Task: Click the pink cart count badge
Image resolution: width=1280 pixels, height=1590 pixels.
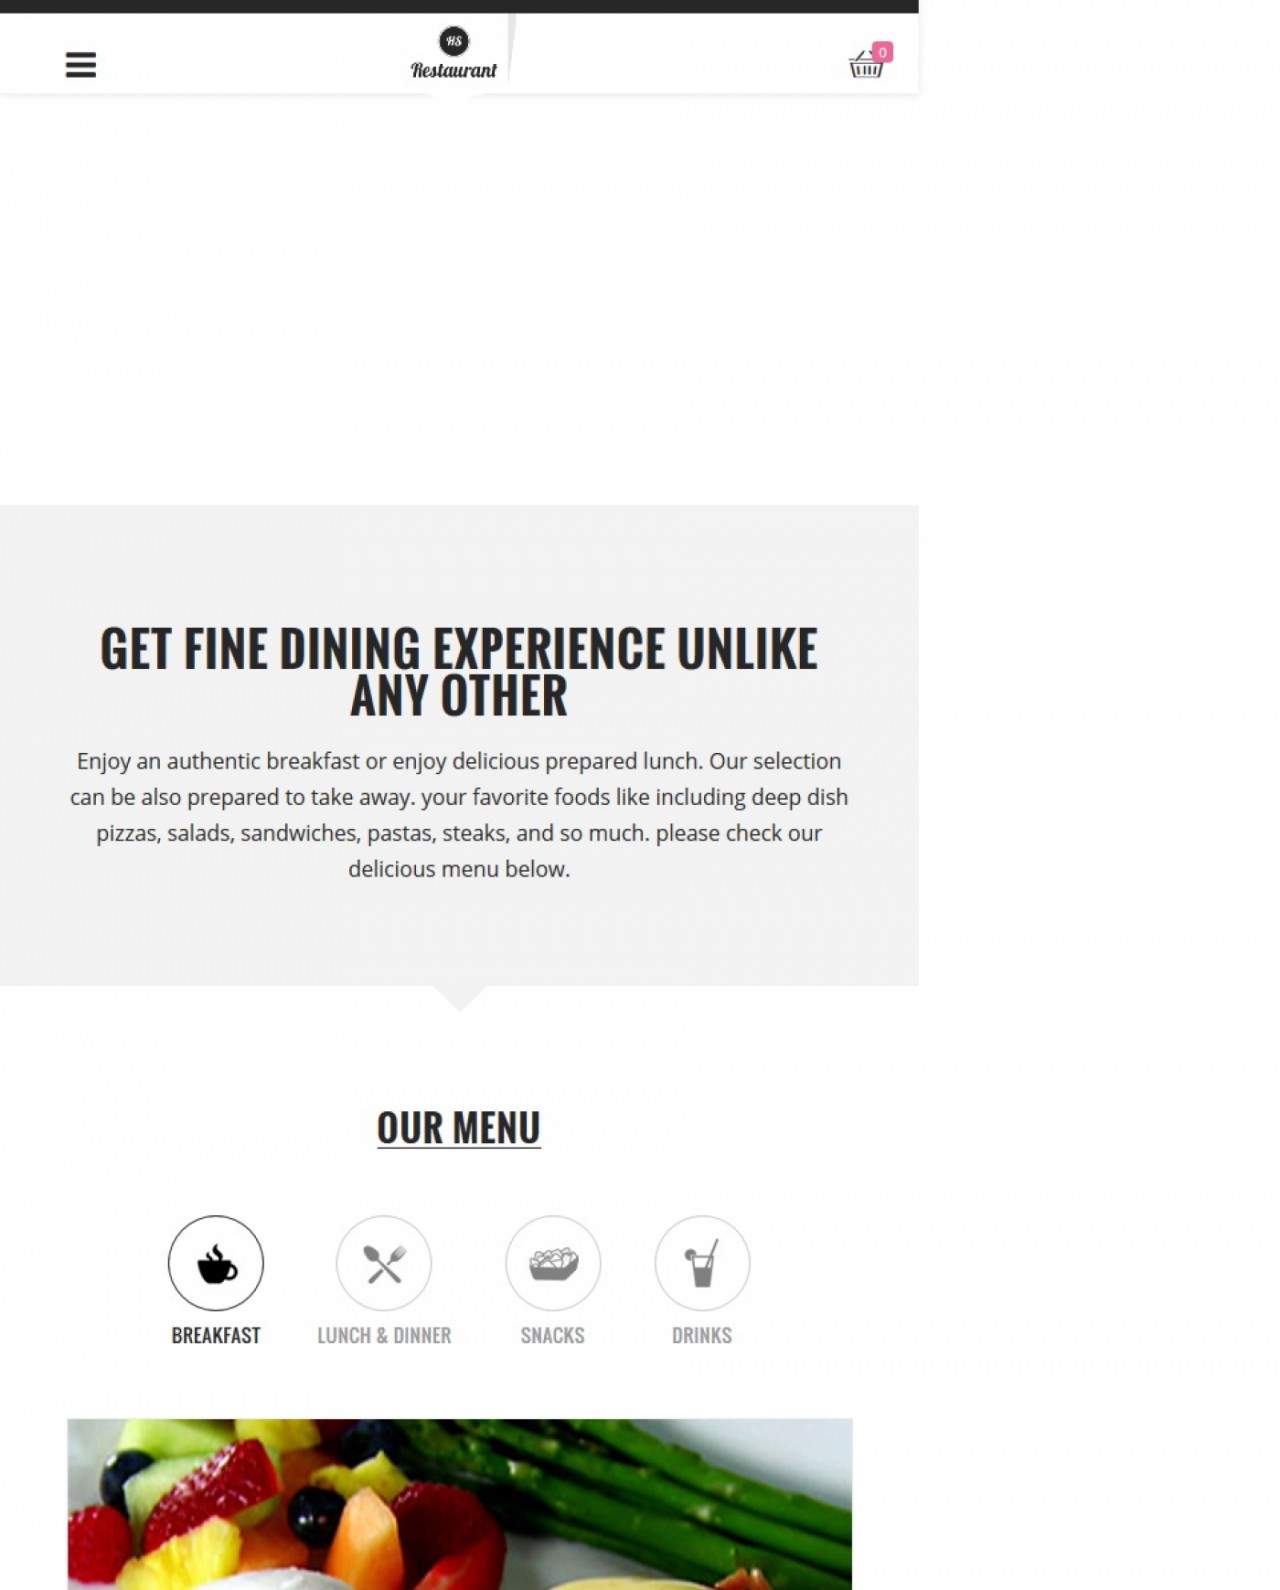Action: tap(882, 52)
